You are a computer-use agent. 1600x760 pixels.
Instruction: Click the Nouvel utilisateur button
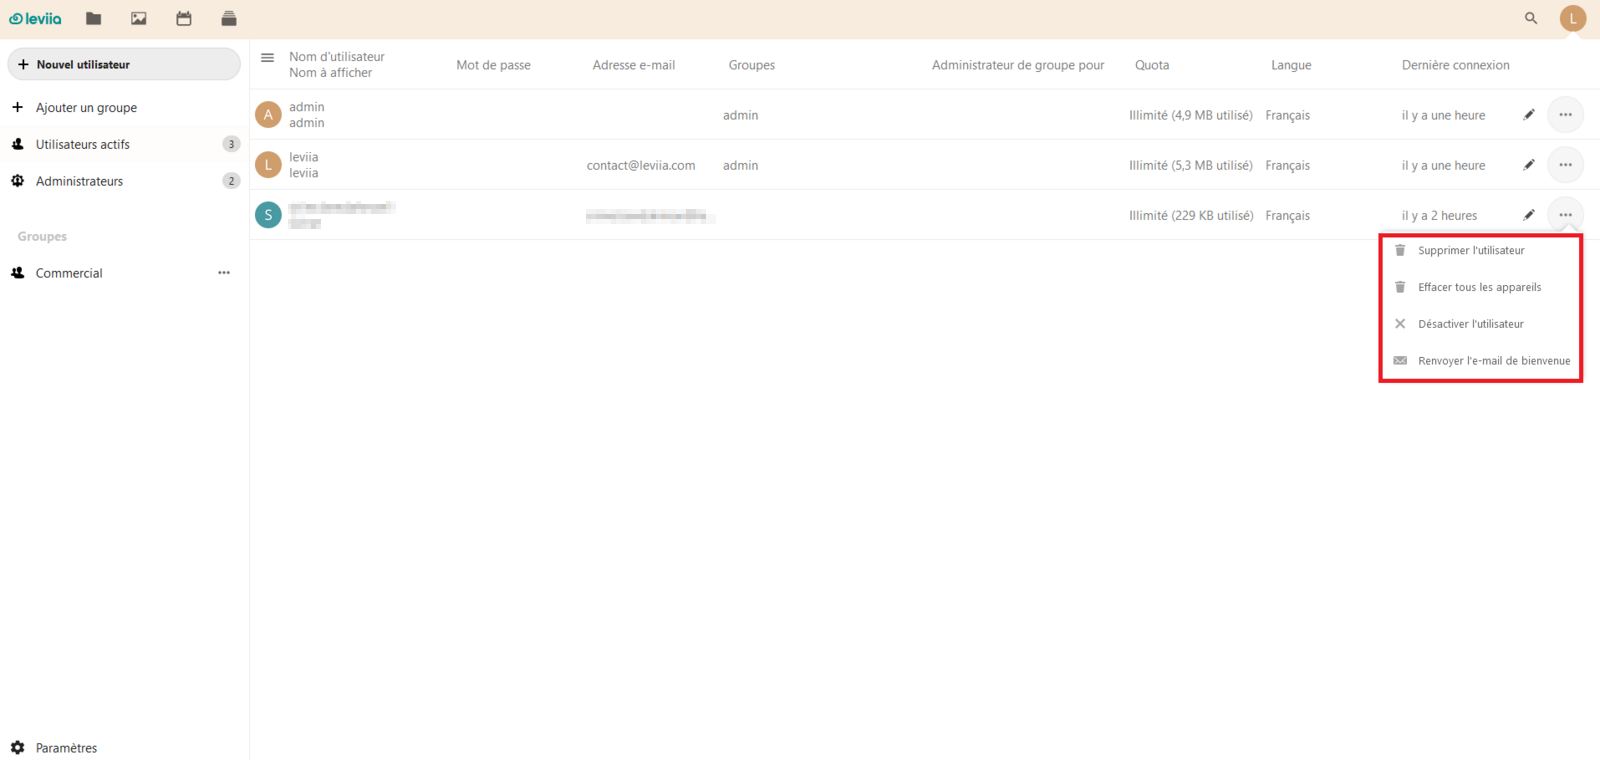point(124,64)
